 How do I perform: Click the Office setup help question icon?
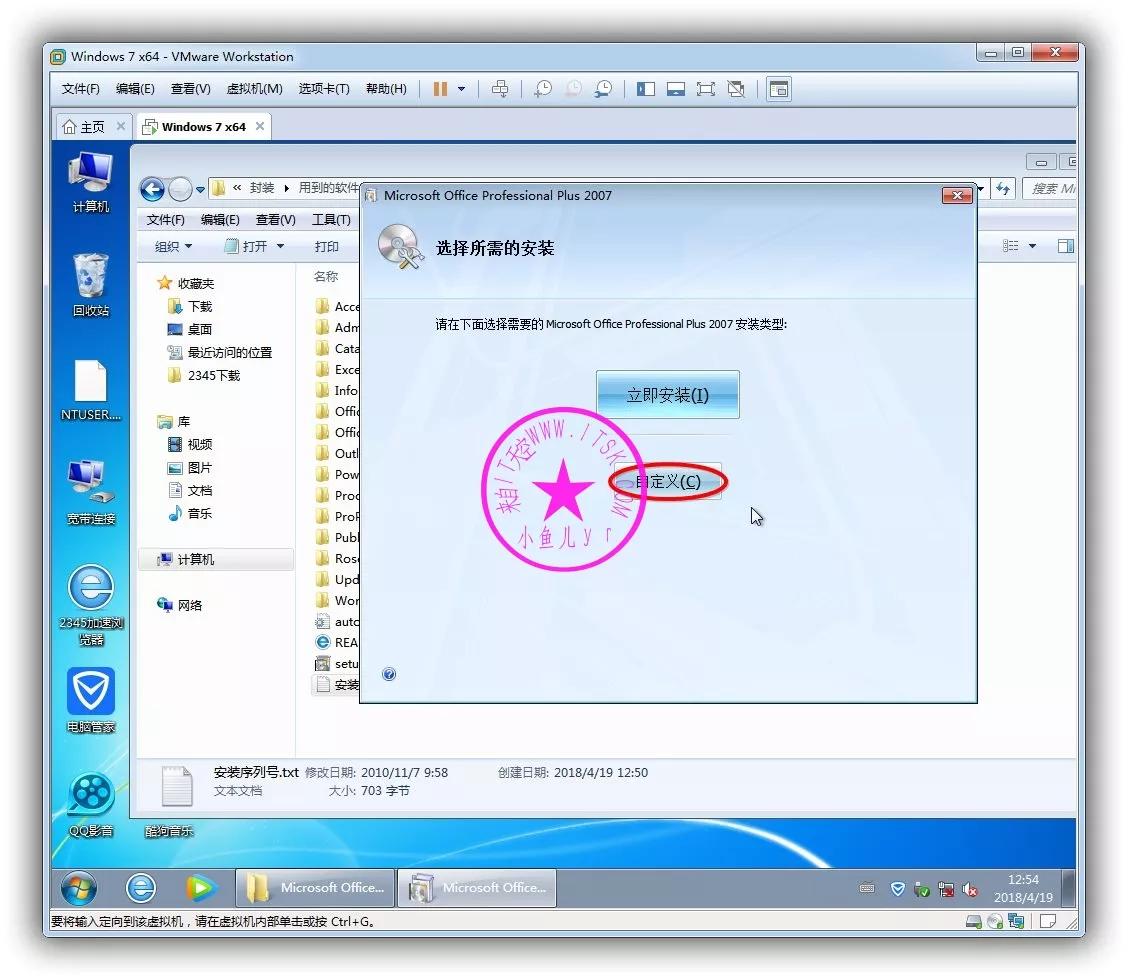point(389,674)
